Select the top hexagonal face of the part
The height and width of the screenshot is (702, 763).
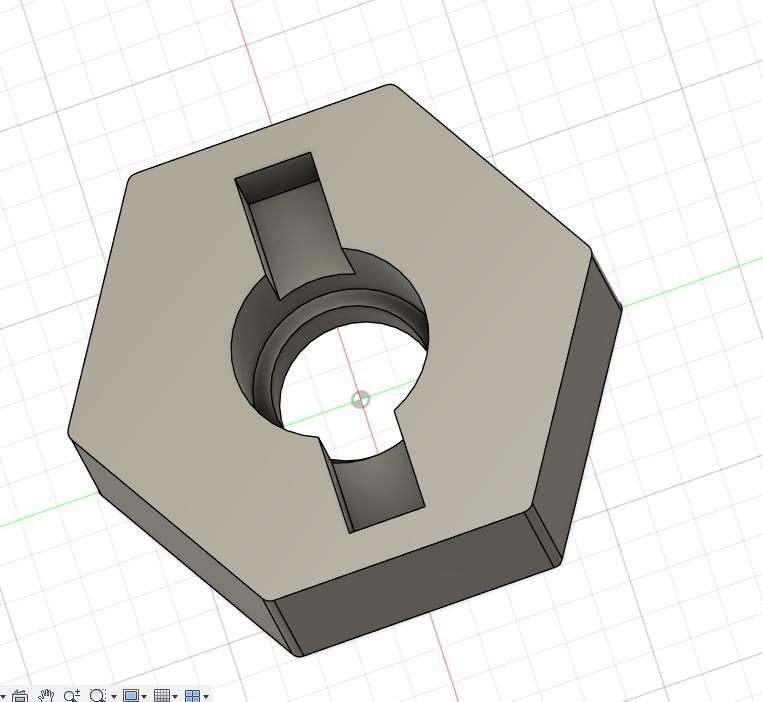click(487, 341)
